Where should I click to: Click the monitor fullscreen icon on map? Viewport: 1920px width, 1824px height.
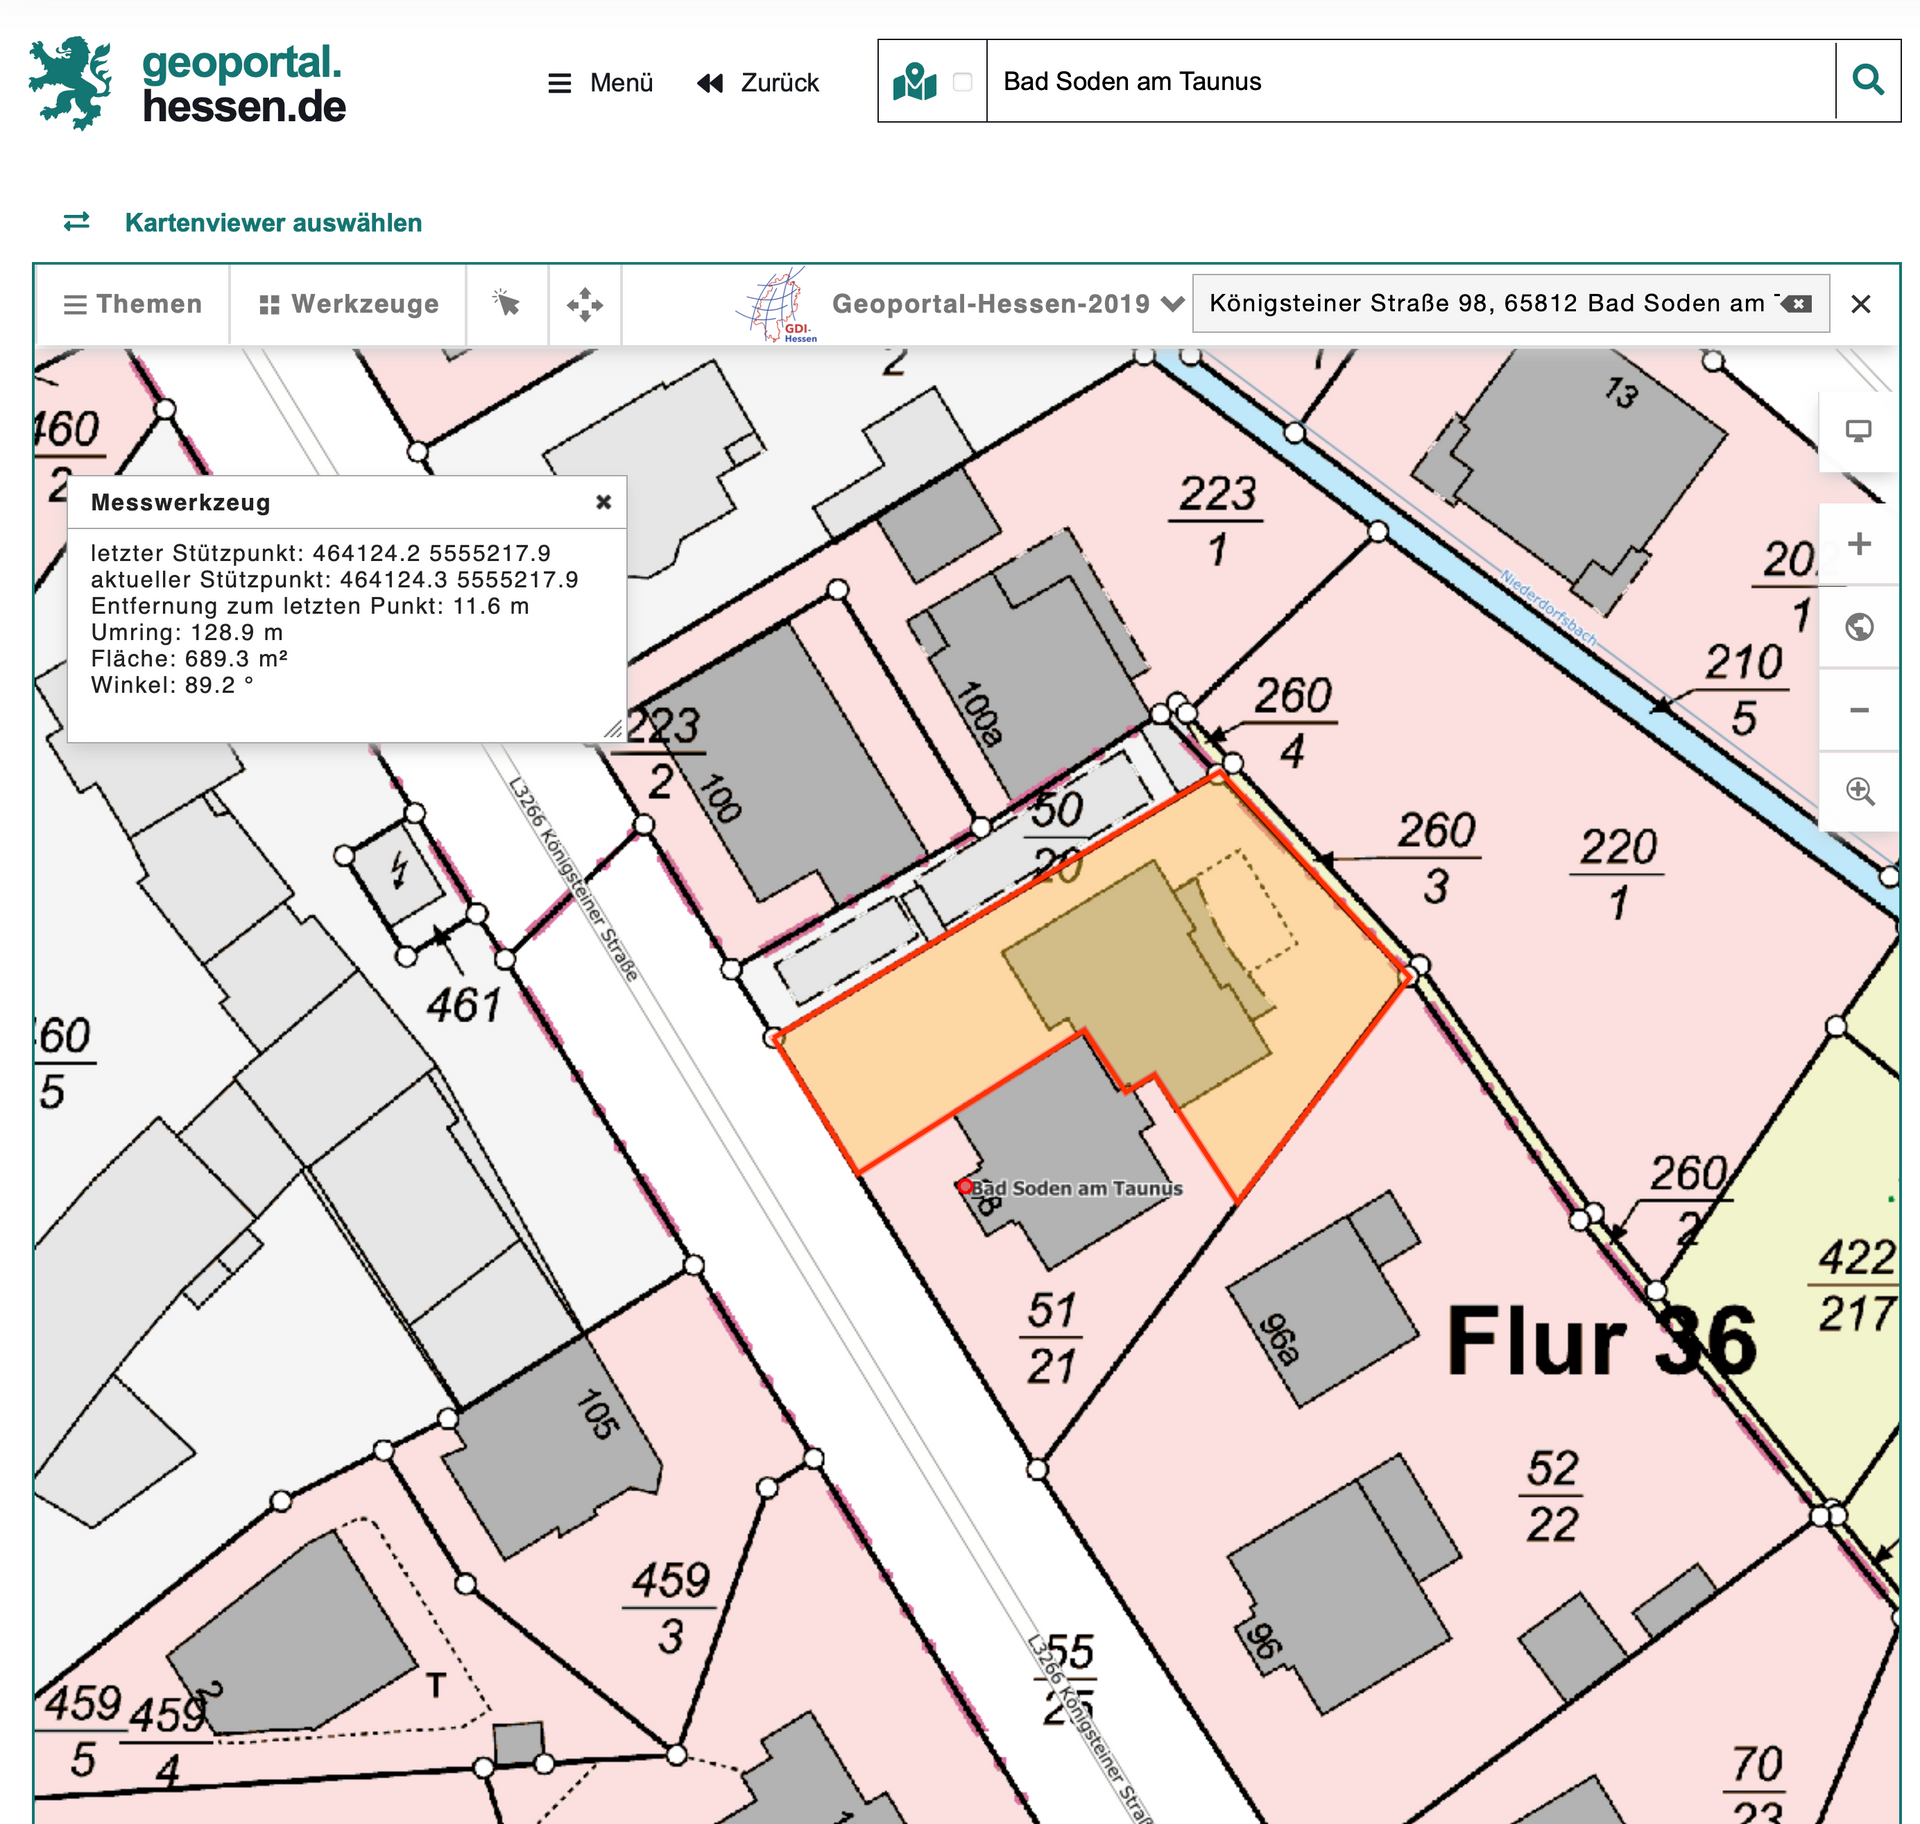pyautogui.click(x=1858, y=431)
